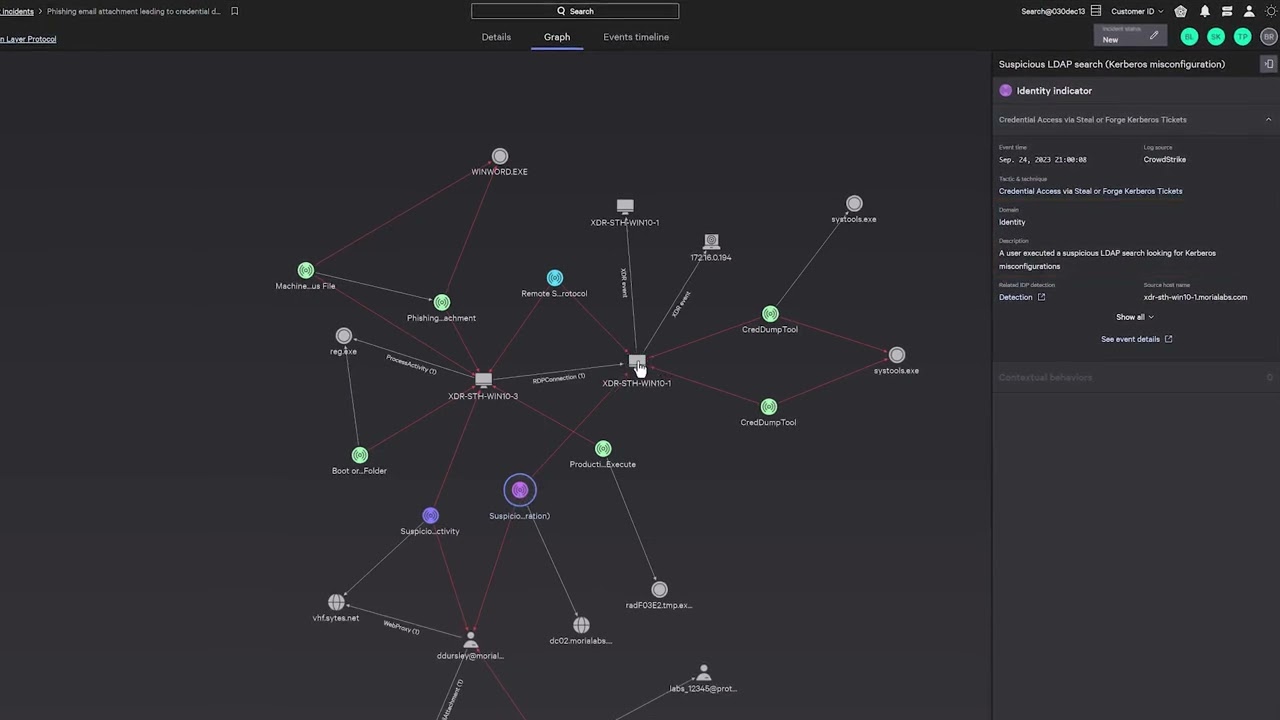This screenshot has height=720, width=1280.
Task: Select the 172.16.0.194 IP node
Action: pos(711,242)
